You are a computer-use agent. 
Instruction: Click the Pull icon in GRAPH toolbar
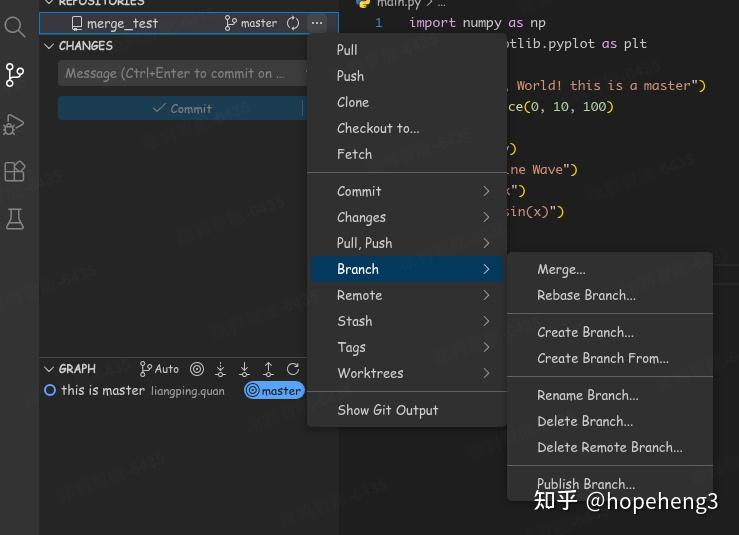click(244, 369)
